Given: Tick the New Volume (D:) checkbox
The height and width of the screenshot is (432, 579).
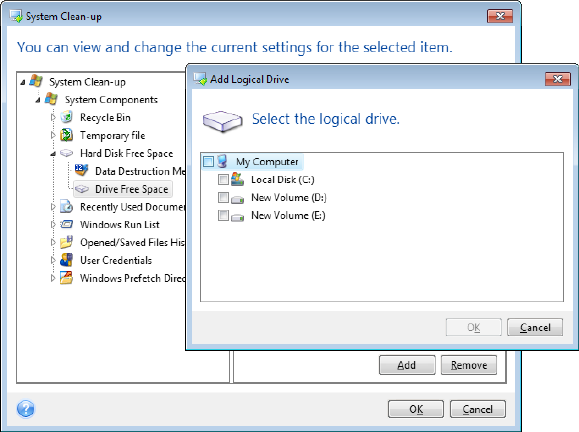Looking at the screenshot, I should [223, 197].
